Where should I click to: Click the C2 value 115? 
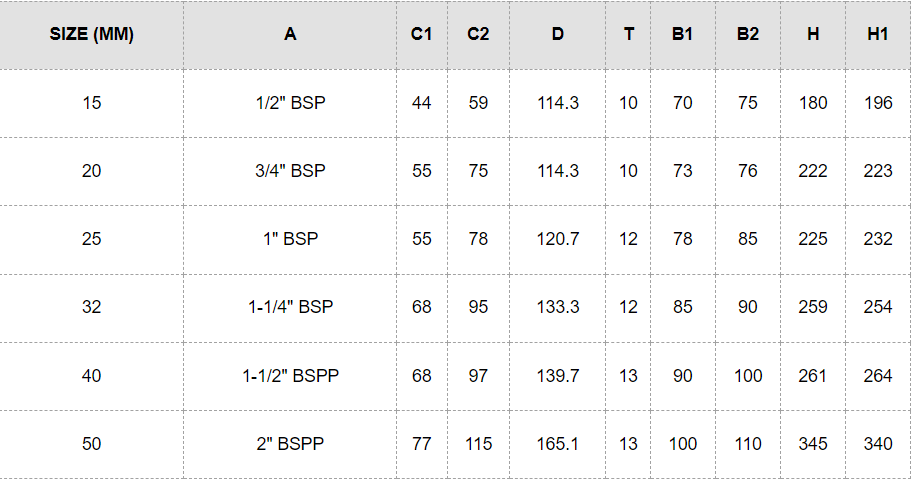[x=478, y=444]
